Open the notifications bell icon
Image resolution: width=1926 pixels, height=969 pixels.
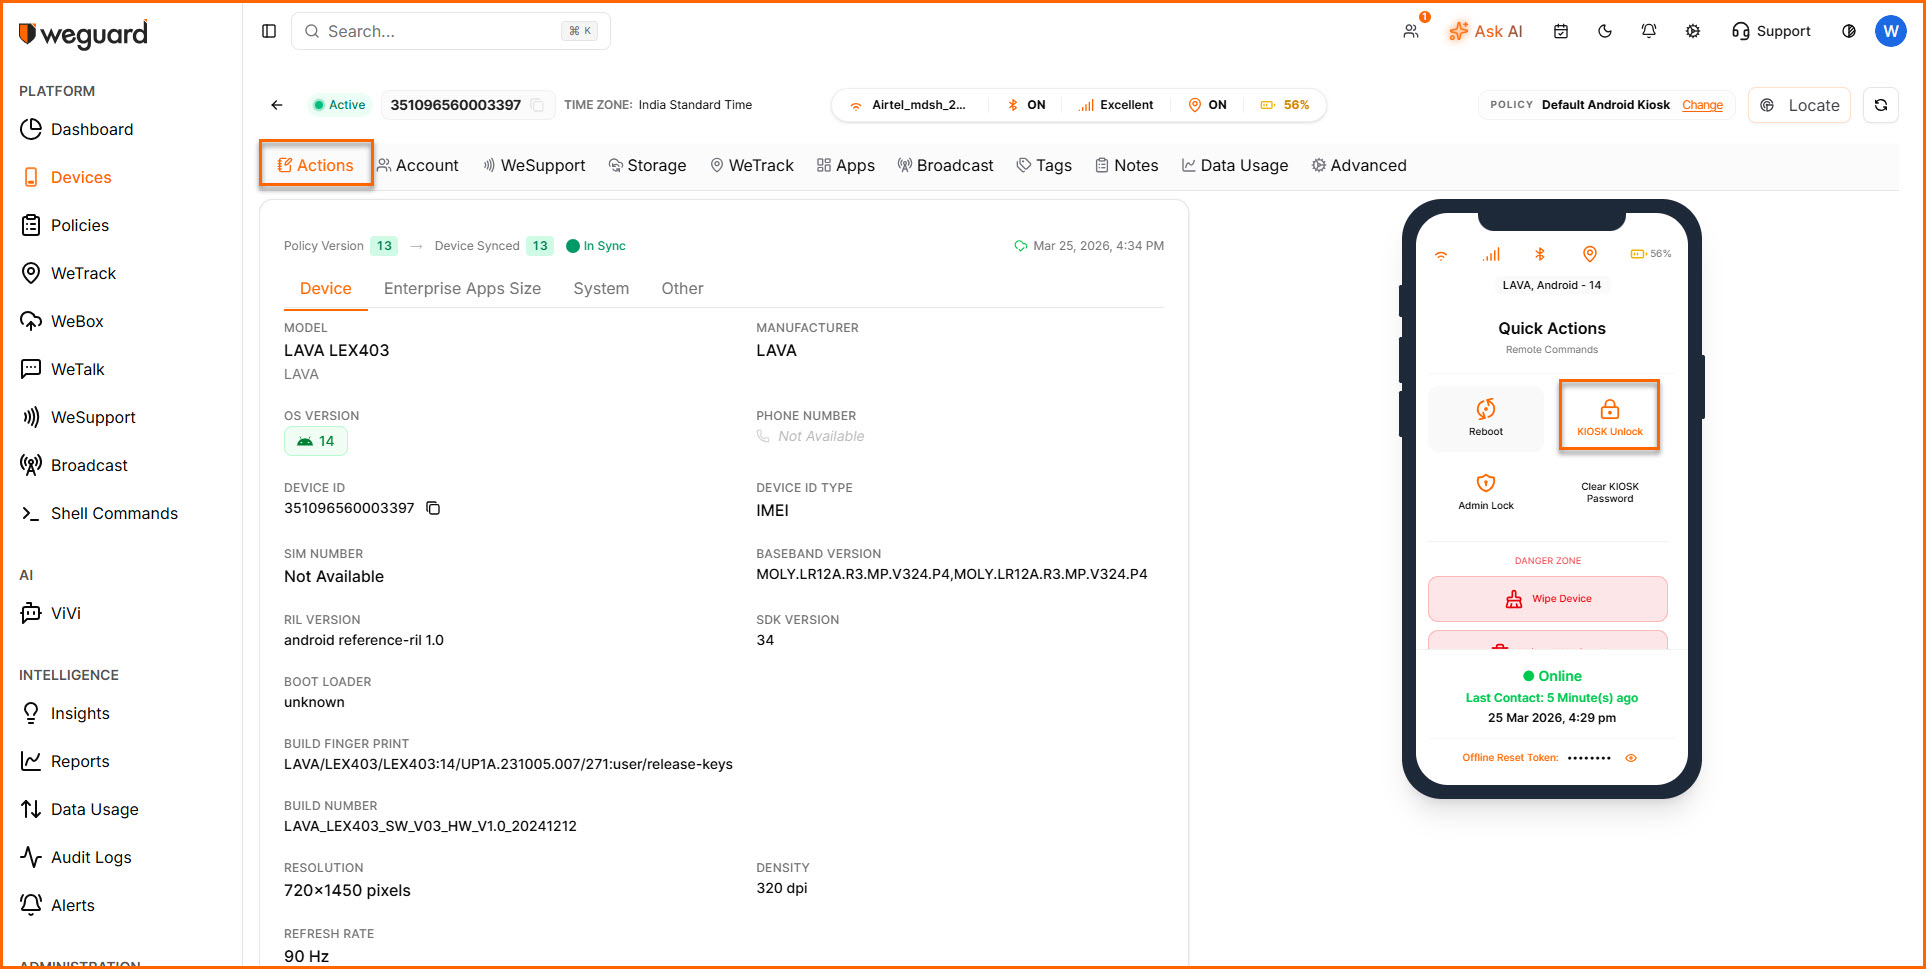coord(1648,31)
